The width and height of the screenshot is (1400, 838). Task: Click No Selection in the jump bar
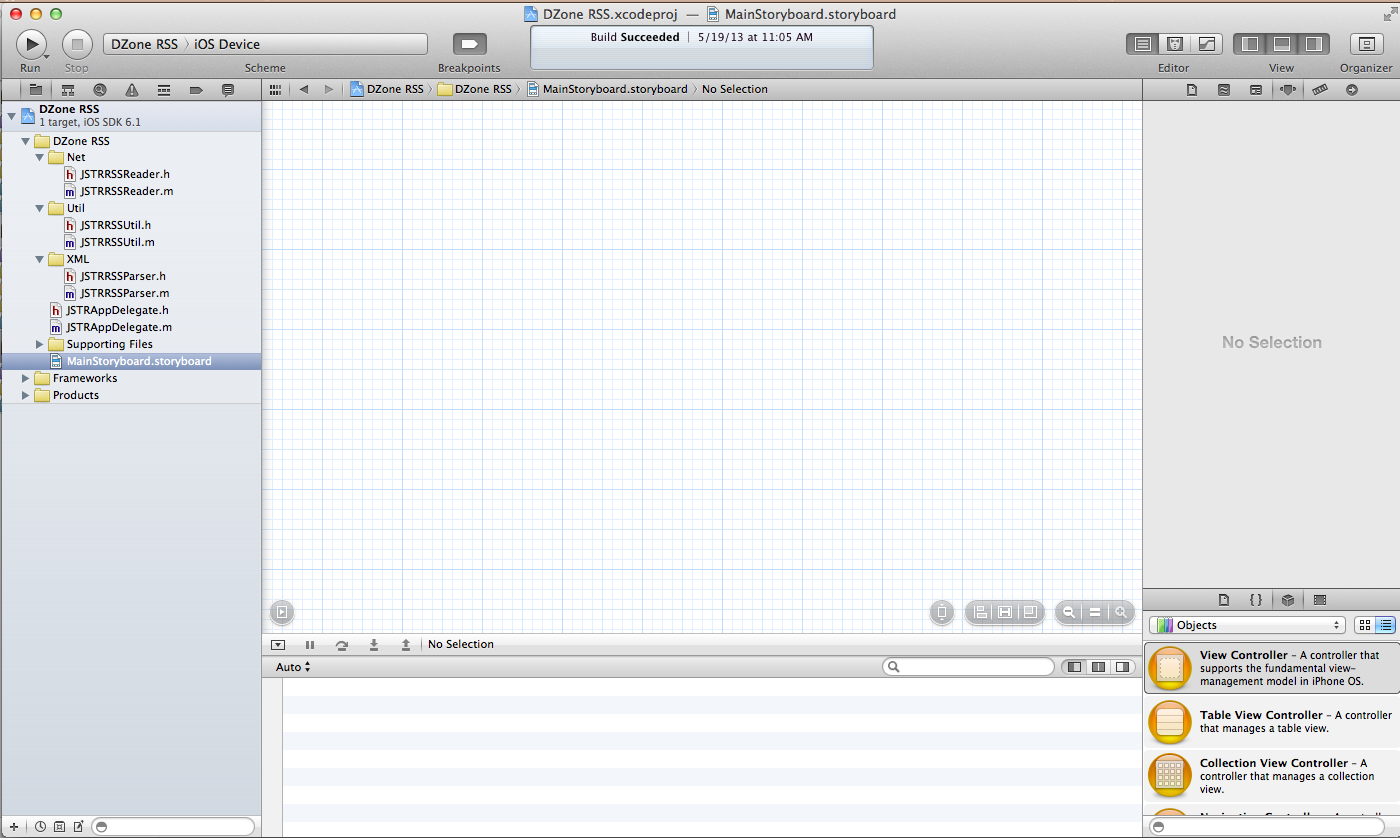735,89
